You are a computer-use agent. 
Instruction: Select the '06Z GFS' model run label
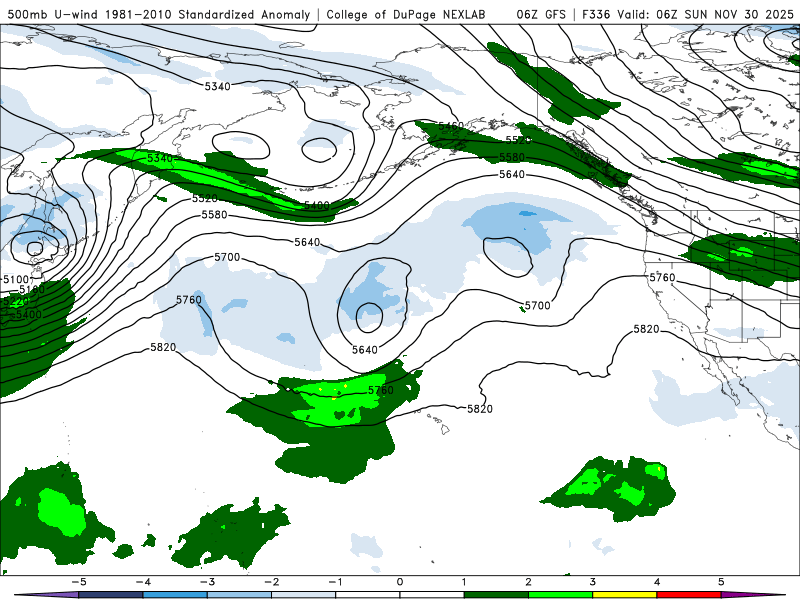[541, 14]
